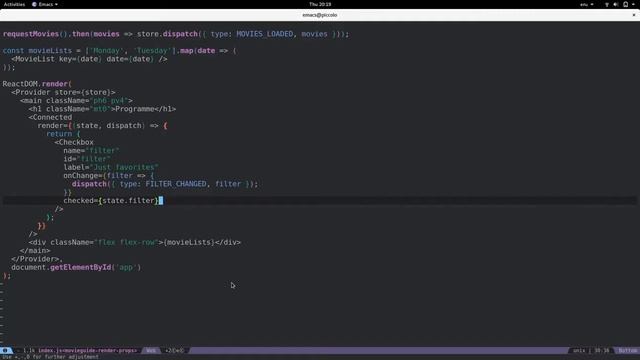Open the clock showing Thu 20:19
This screenshot has width=640, height=360.
pos(320,4)
